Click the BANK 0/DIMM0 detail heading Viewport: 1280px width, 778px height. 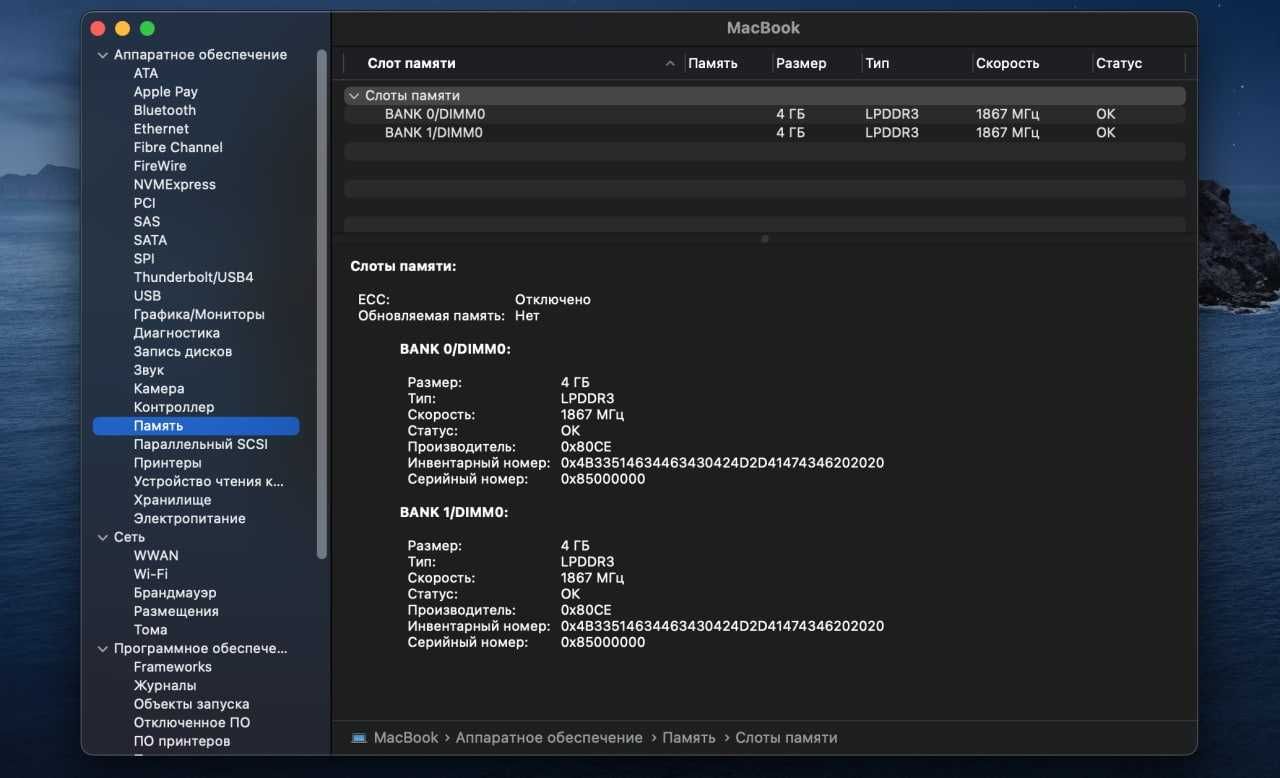pos(455,350)
